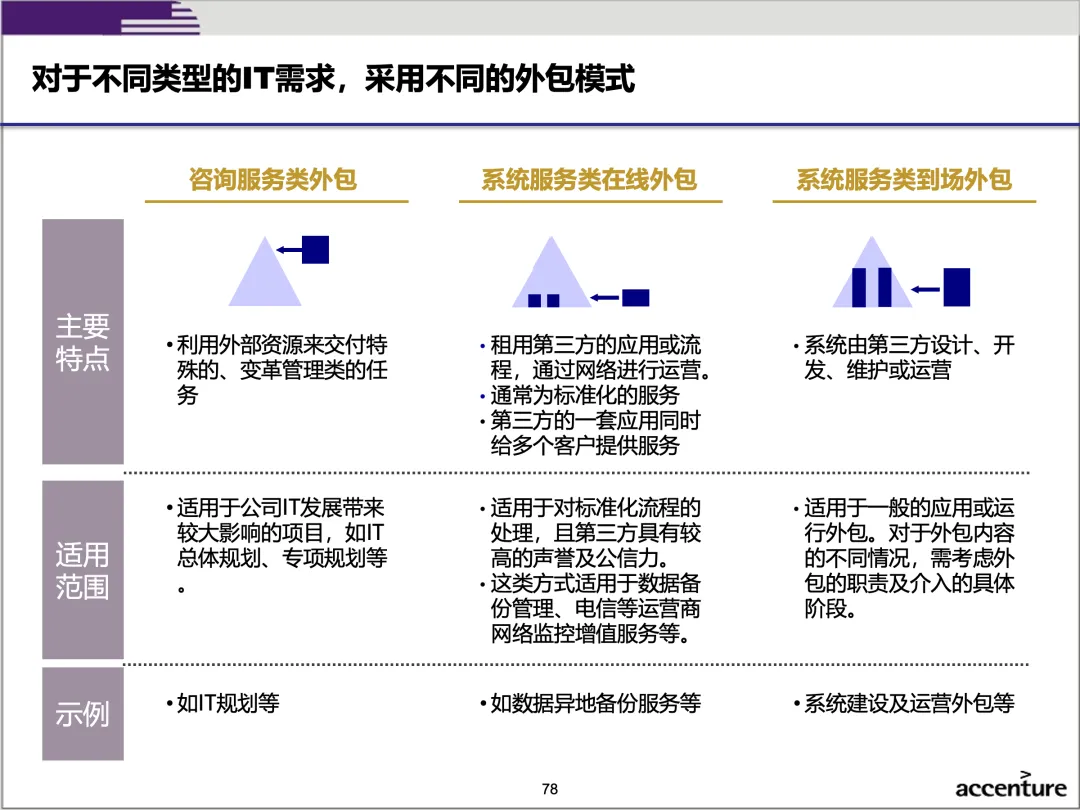This screenshot has width=1080, height=810.
Task: Click bullet 系统由第三方设计、开发
Action: (x=904, y=357)
